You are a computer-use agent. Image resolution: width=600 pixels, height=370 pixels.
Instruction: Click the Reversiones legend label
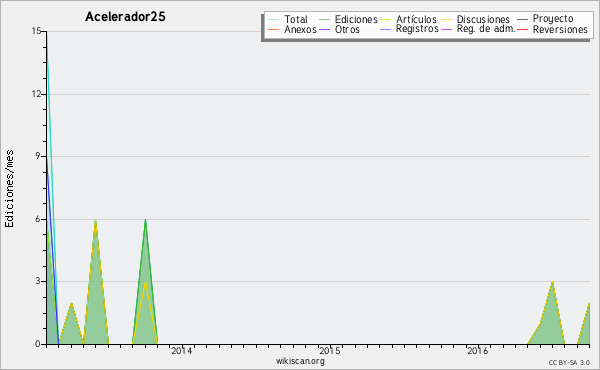pos(560,29)
